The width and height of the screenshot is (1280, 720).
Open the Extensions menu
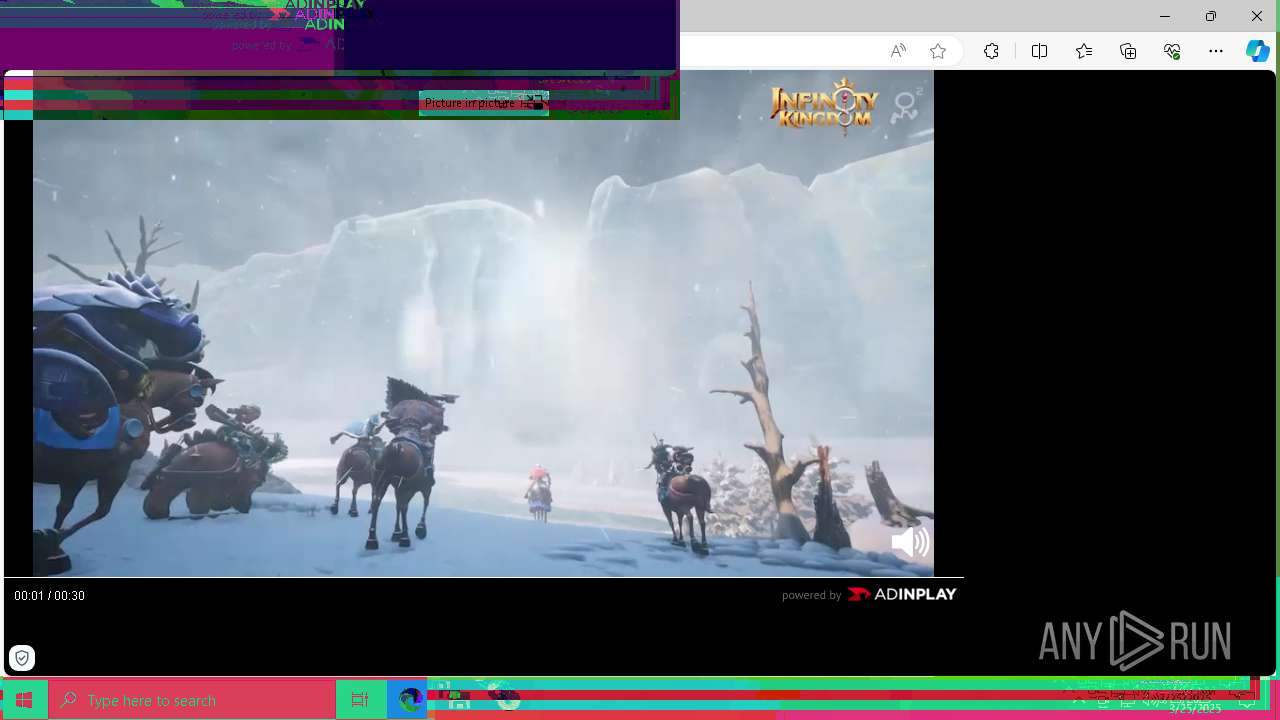(x=991, y=51)
